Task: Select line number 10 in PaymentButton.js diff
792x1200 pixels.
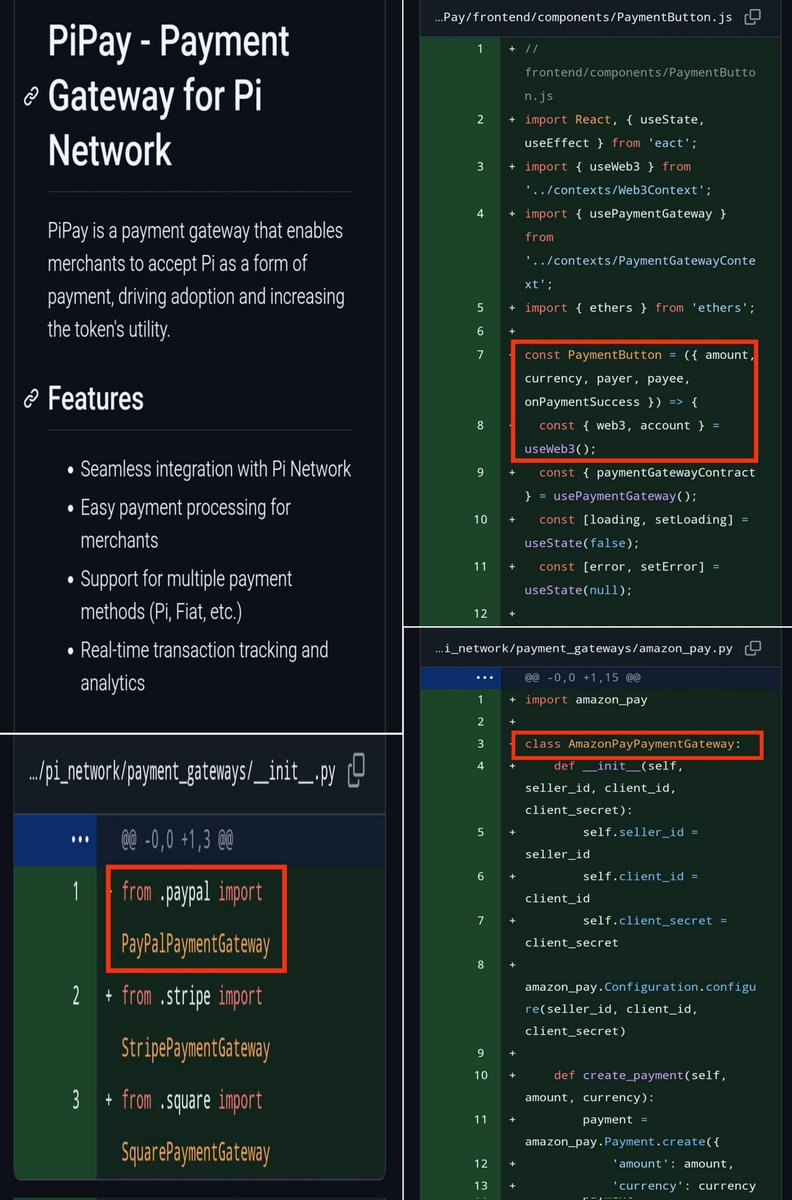Action: pyautogui.click(x=480, y=519)
